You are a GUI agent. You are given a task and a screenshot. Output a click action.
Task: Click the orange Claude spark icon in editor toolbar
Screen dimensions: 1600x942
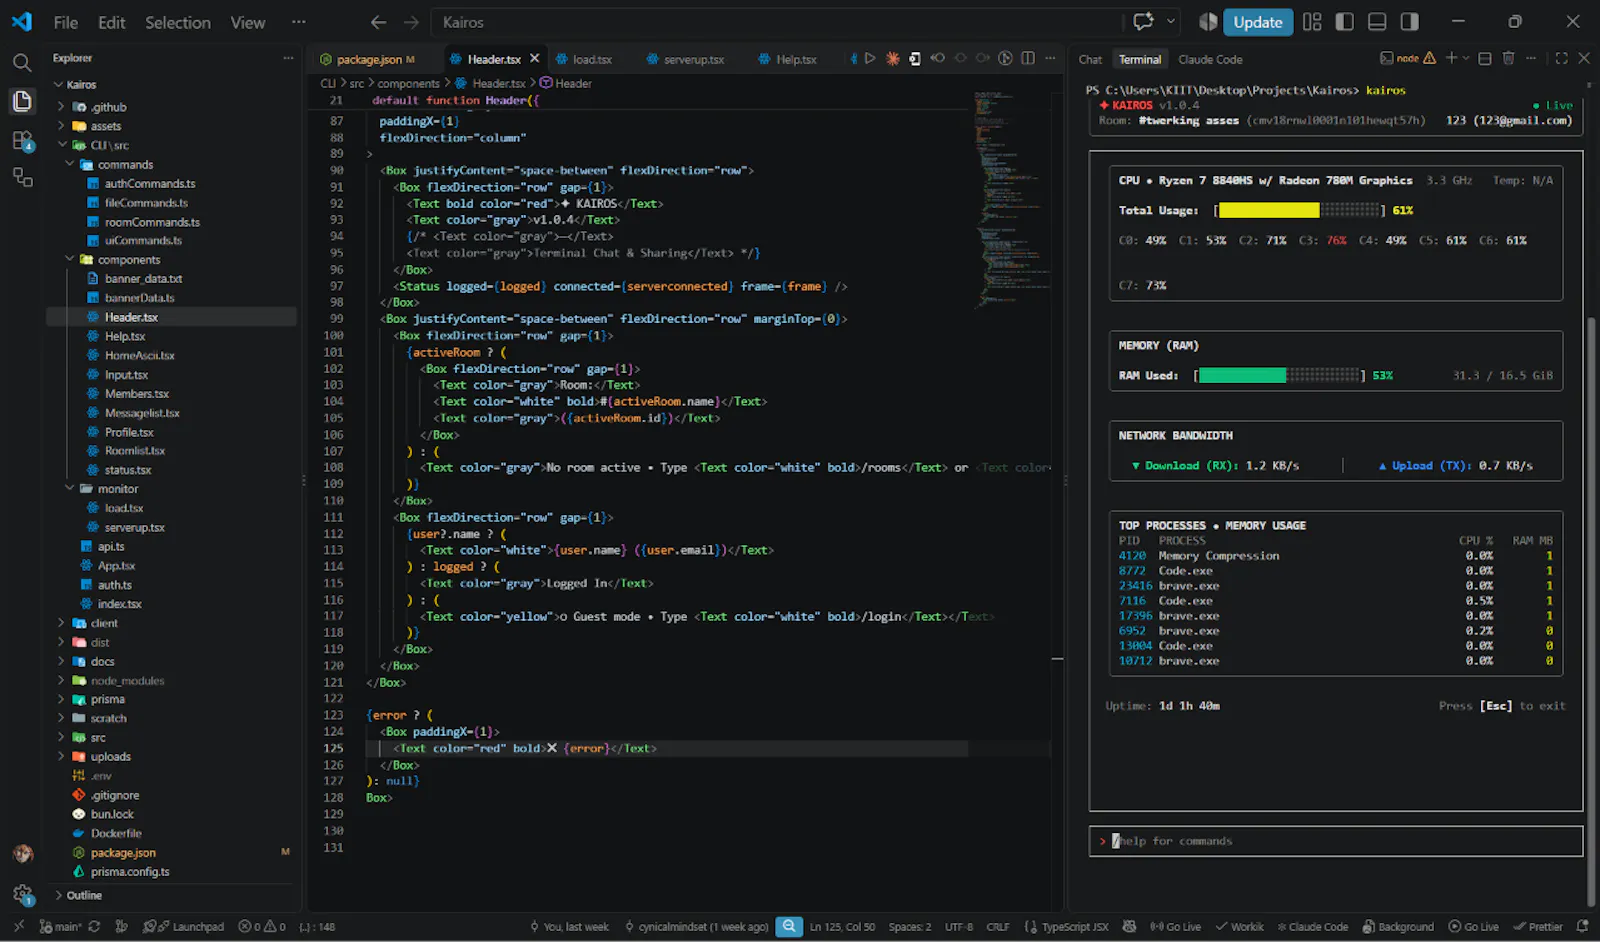pyautogui.click(x=893, y=59)
